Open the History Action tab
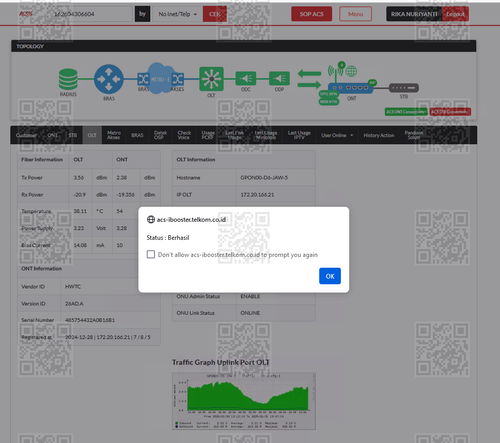 [x=379, y=135]
